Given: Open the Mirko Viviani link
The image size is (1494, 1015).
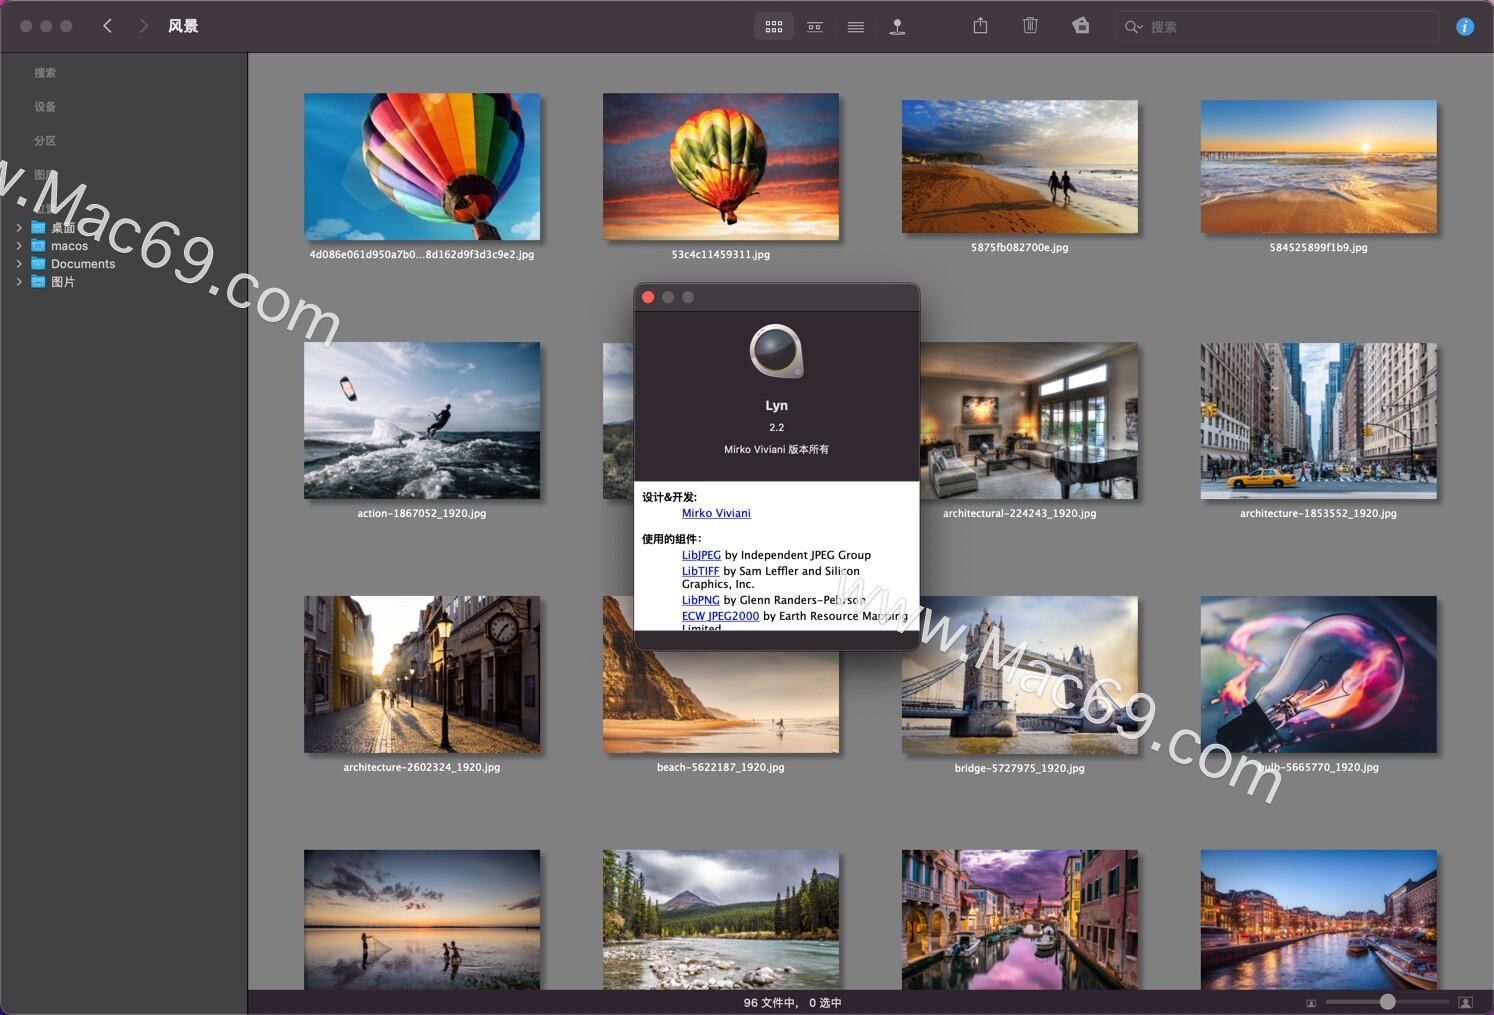Looking at the screenshot, I should pos(716,513).
